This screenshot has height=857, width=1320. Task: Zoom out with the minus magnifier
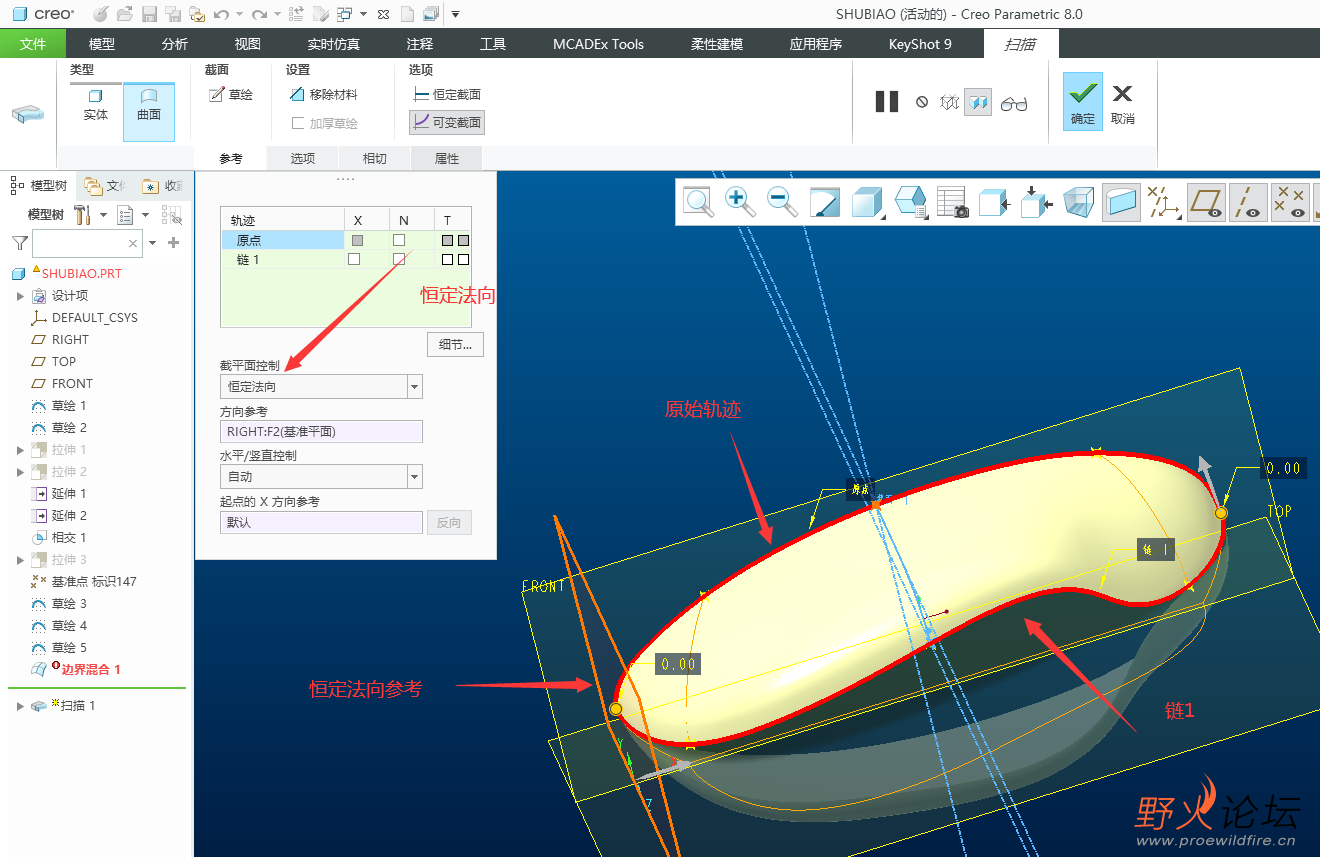click(782, 202)
